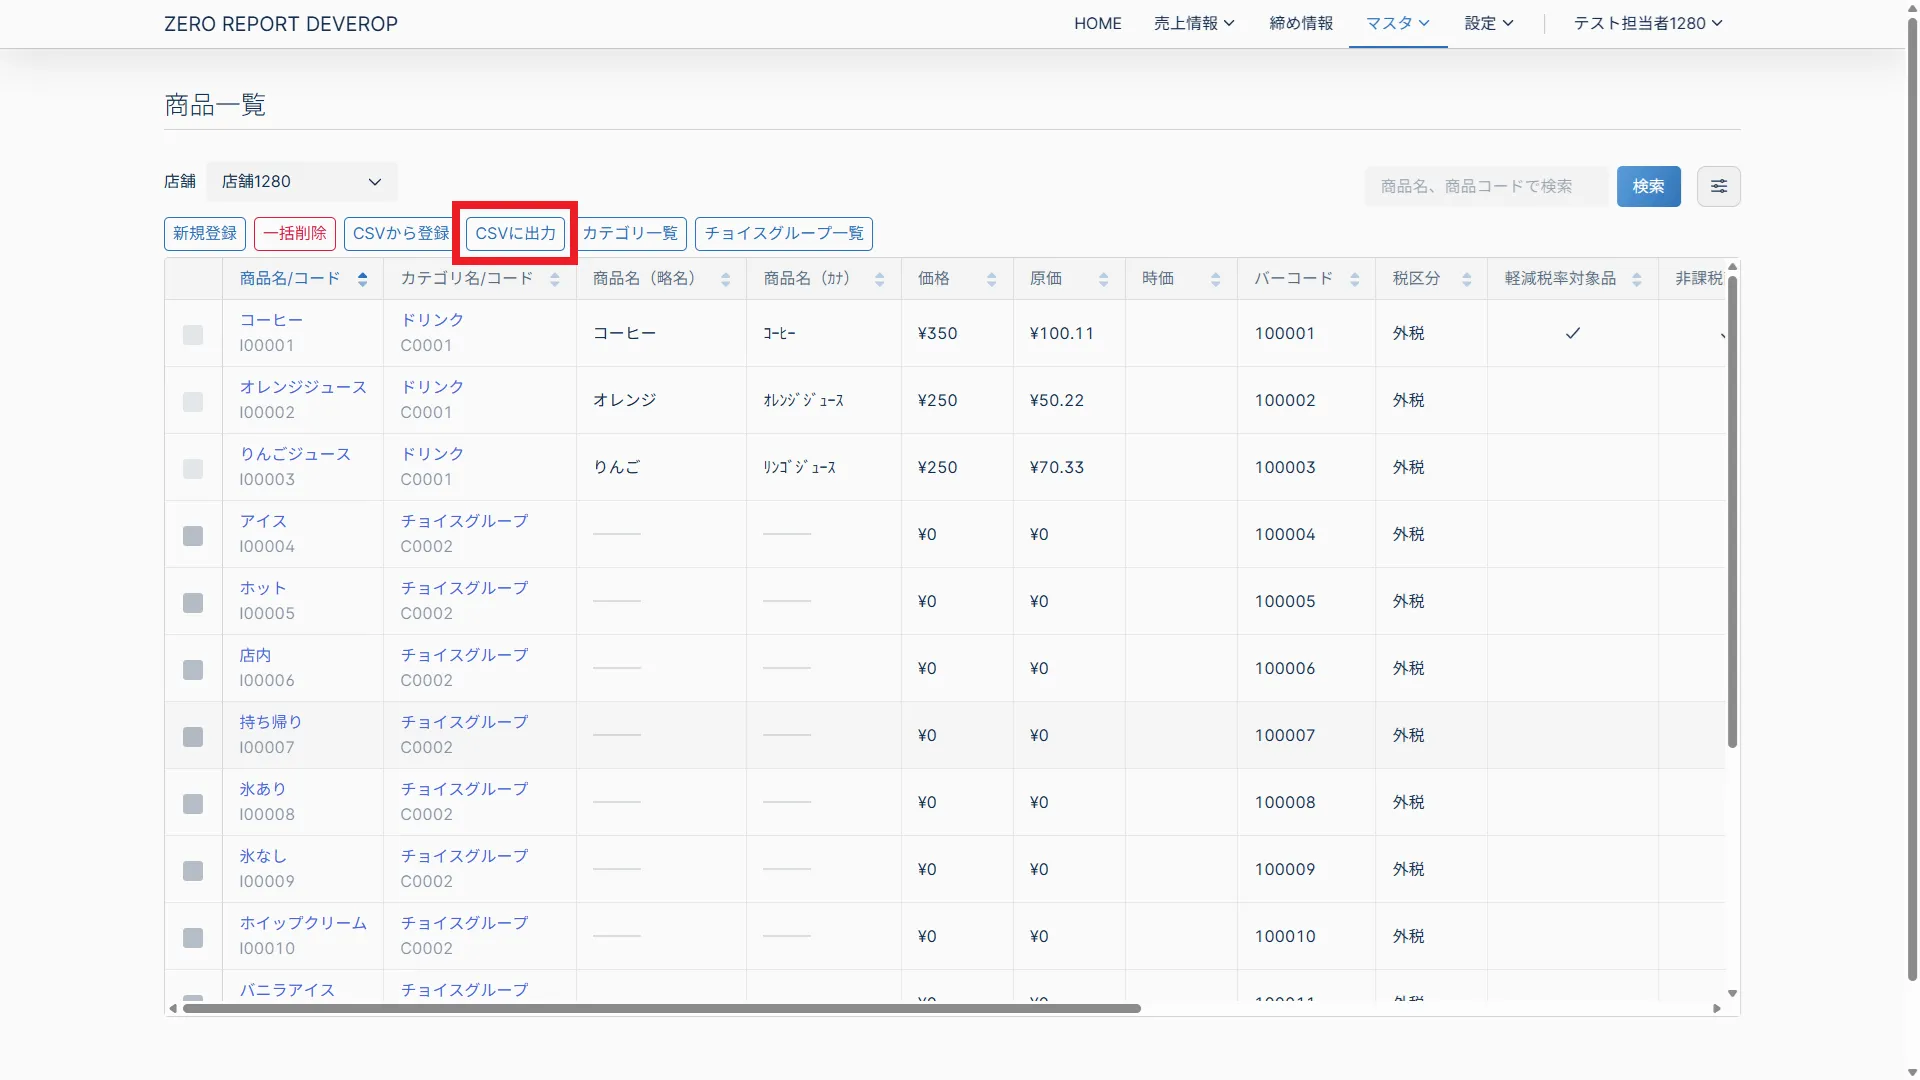
Task: Open the コーヒー product link
Action: click(x=271, y=320)
